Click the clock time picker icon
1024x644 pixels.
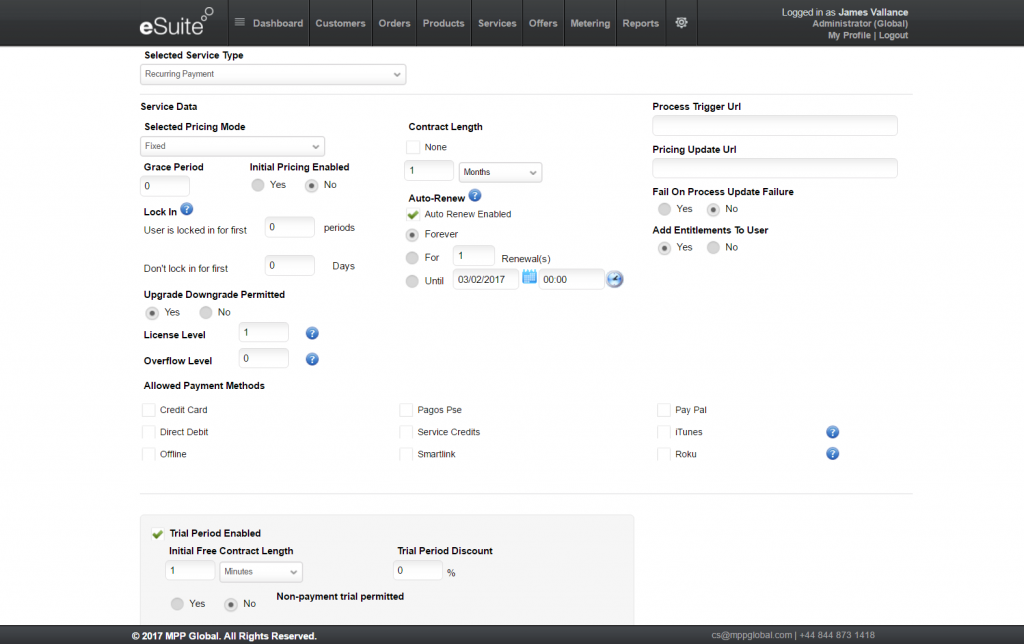[x=615, y=279]
